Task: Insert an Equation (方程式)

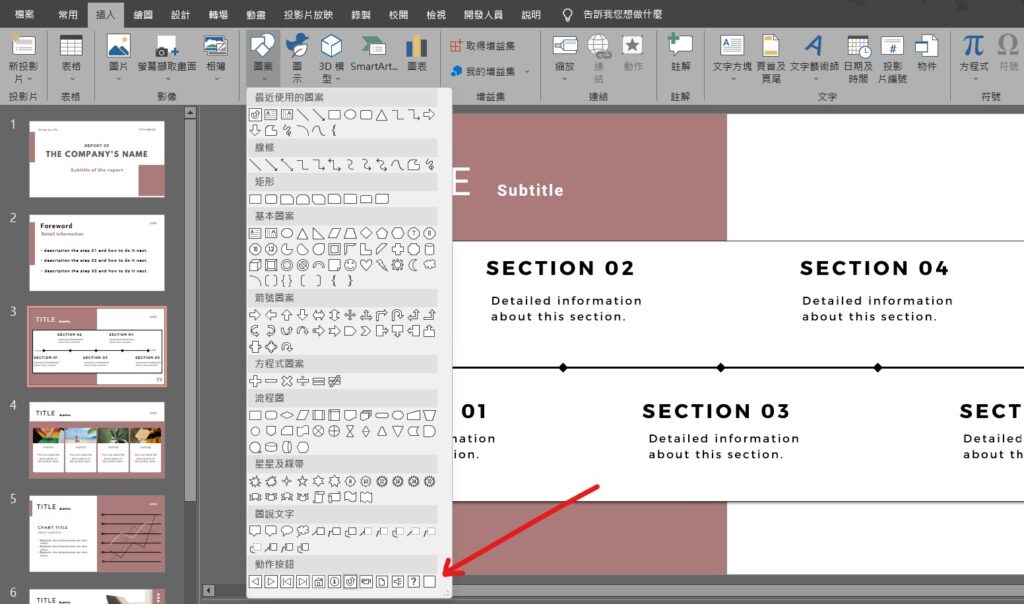Action: click(x=974, y=57)
